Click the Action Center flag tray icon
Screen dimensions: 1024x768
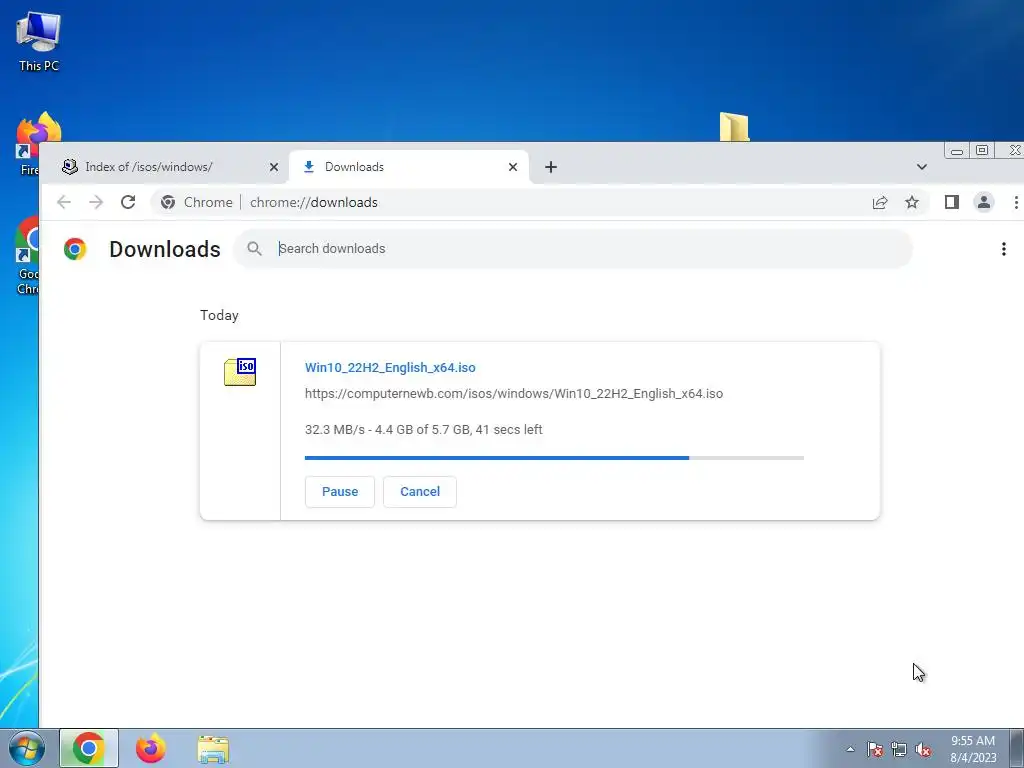pyautogui.click(x=875, y=749)
